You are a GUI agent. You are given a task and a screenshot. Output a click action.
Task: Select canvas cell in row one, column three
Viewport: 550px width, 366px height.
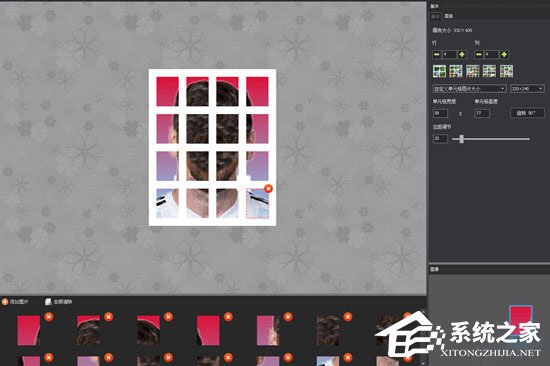[227, 92]
